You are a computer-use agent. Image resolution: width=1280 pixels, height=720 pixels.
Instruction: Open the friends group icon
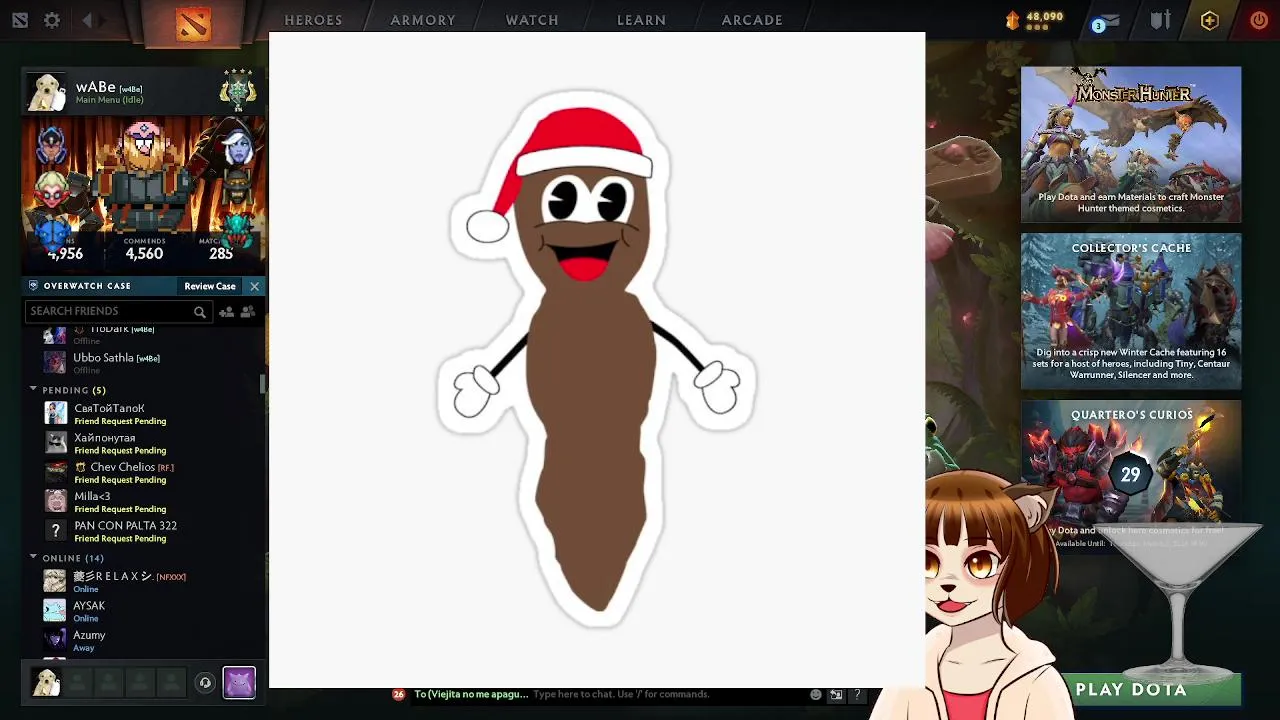(248, 312)
